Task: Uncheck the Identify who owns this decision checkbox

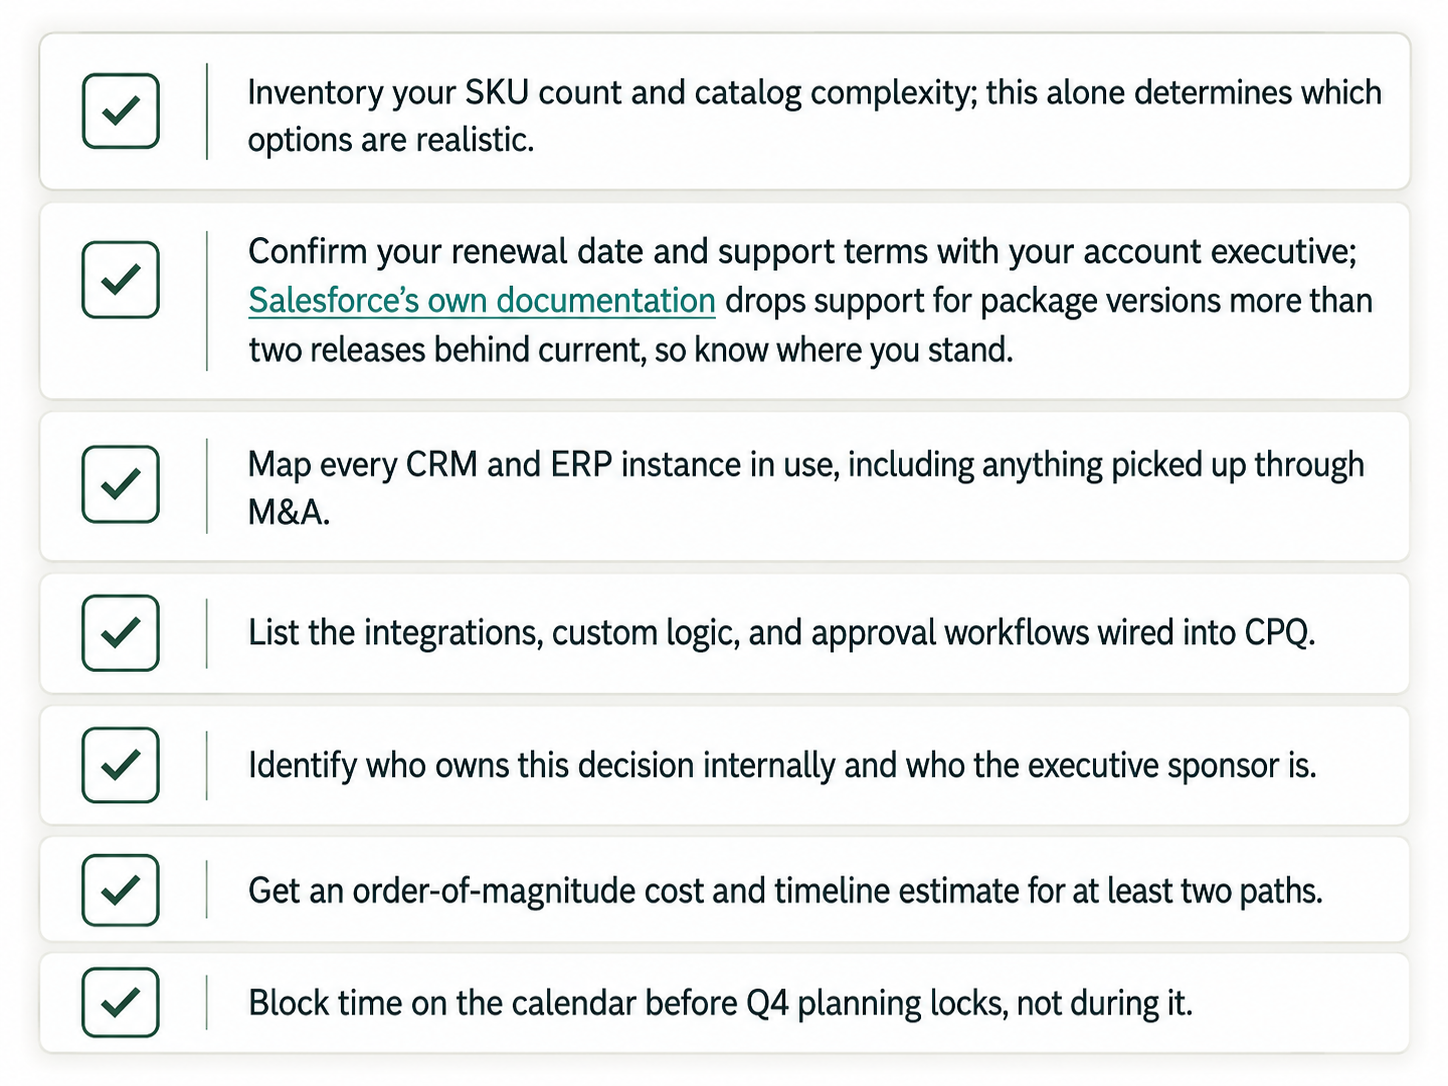Action: coord(121,765)
